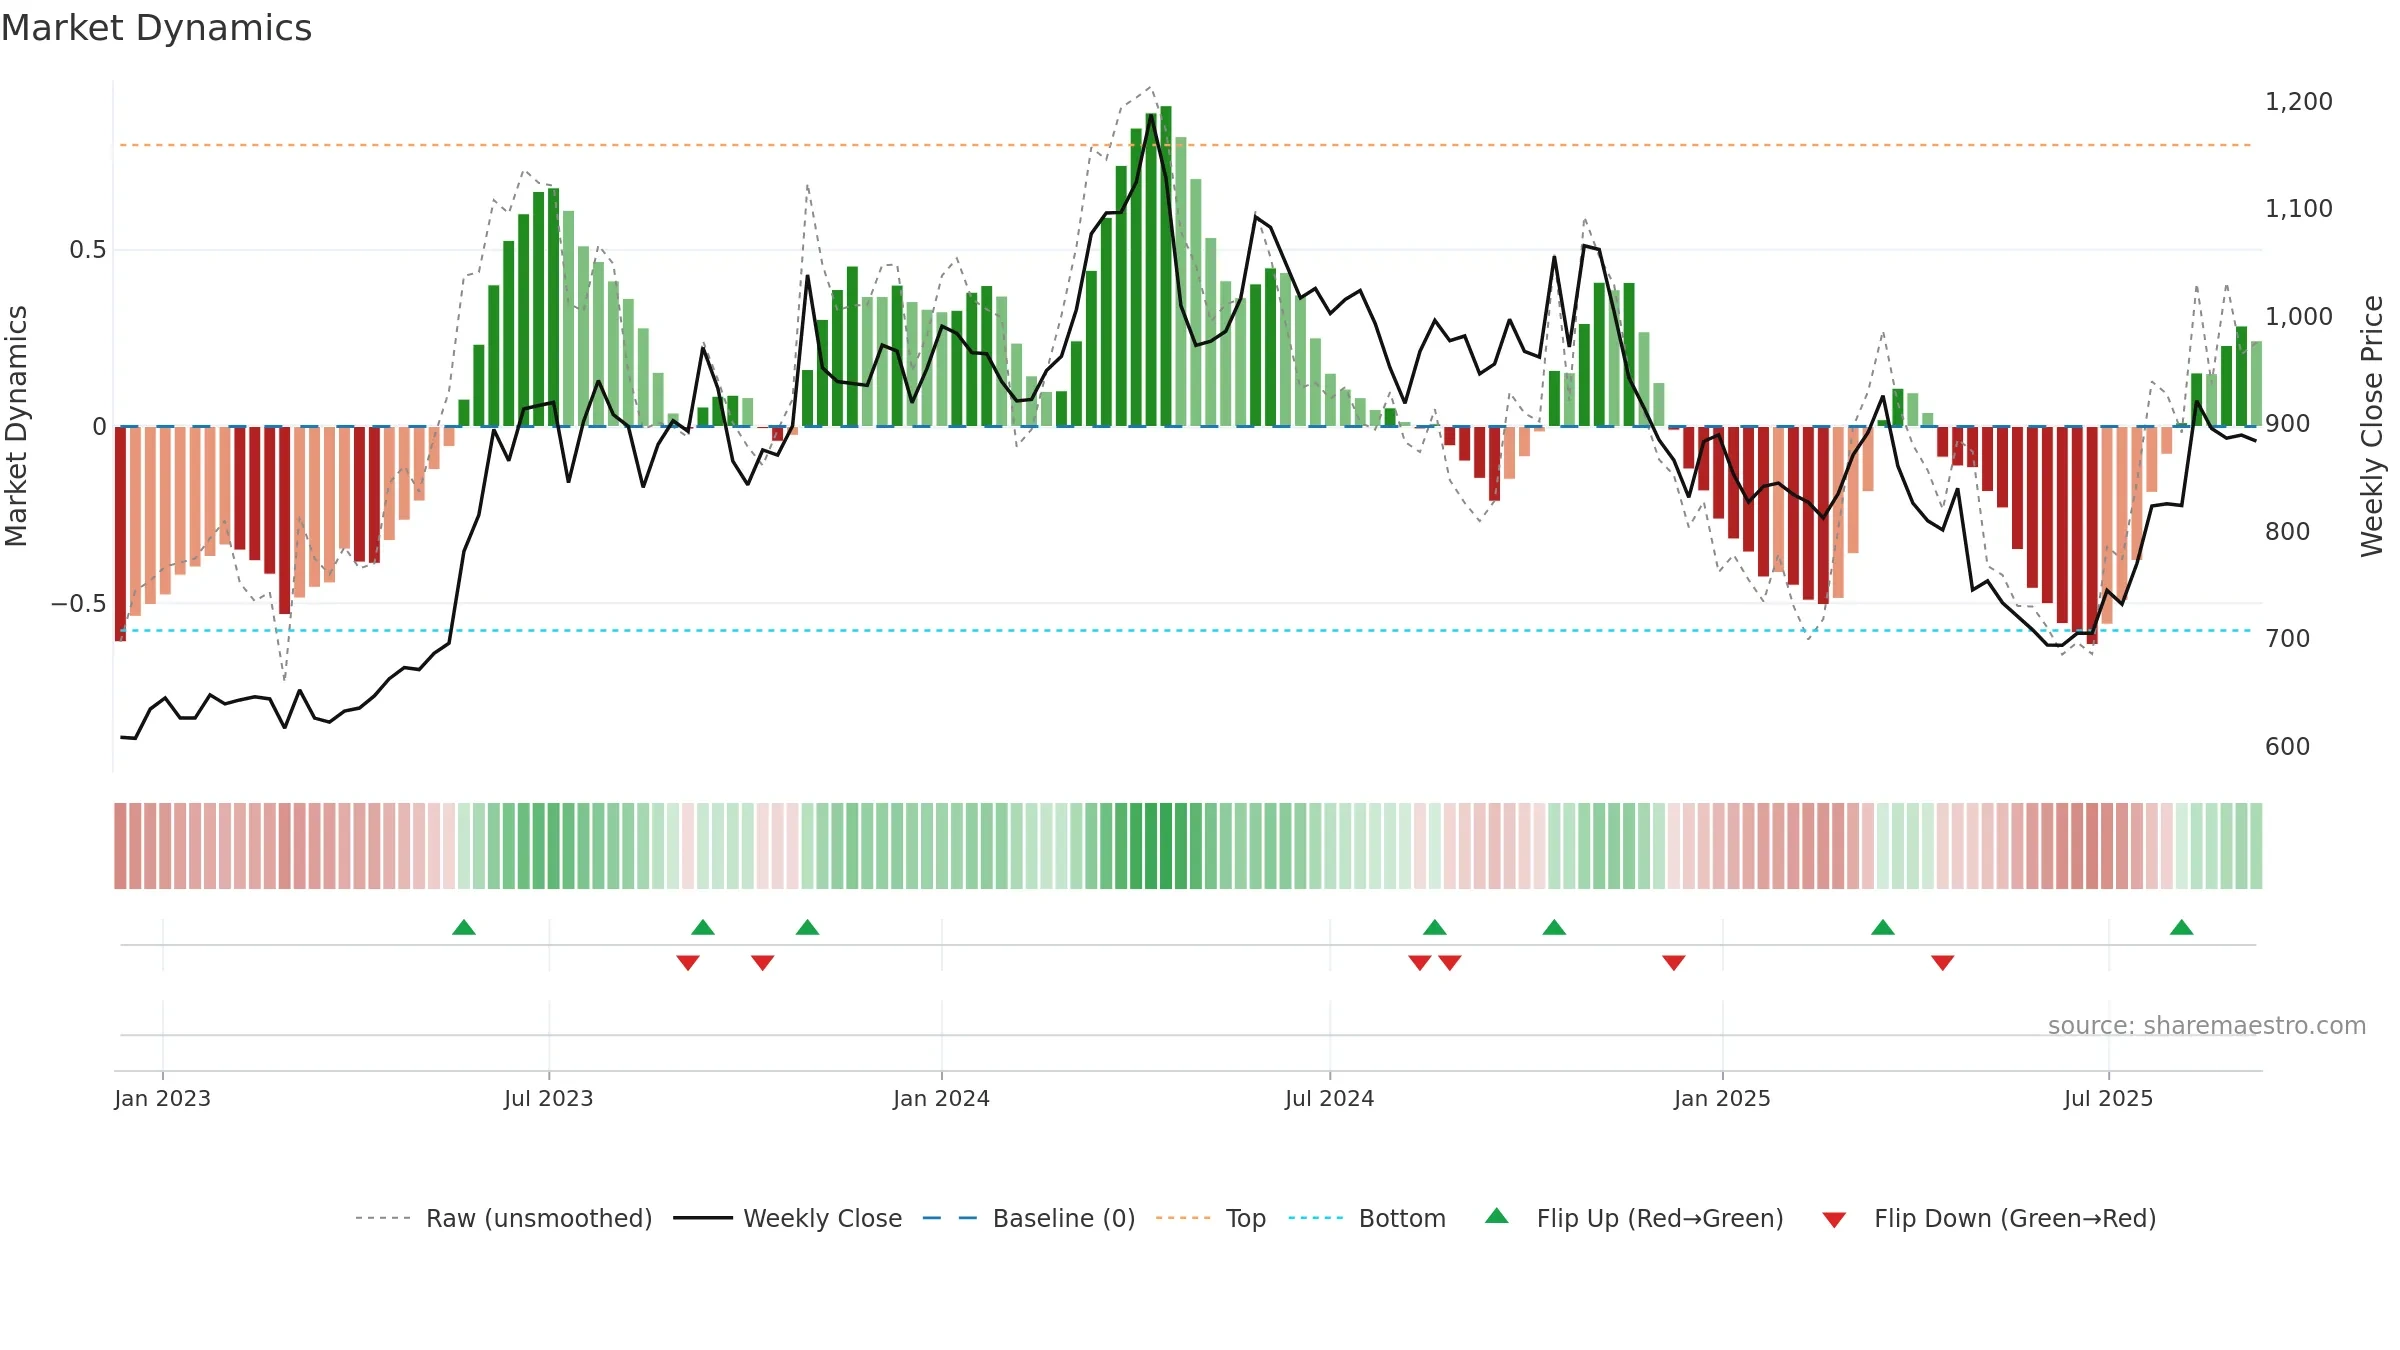
Task: Click the 1,100 price axis tick
Action: pyautogui.click(x=2299, y=208)
